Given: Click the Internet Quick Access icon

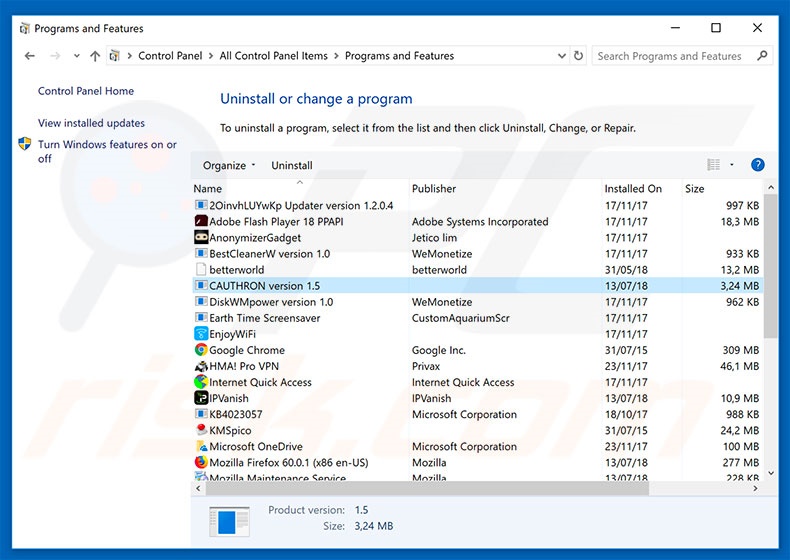Looking at the screenshot, I should [201, 382].
